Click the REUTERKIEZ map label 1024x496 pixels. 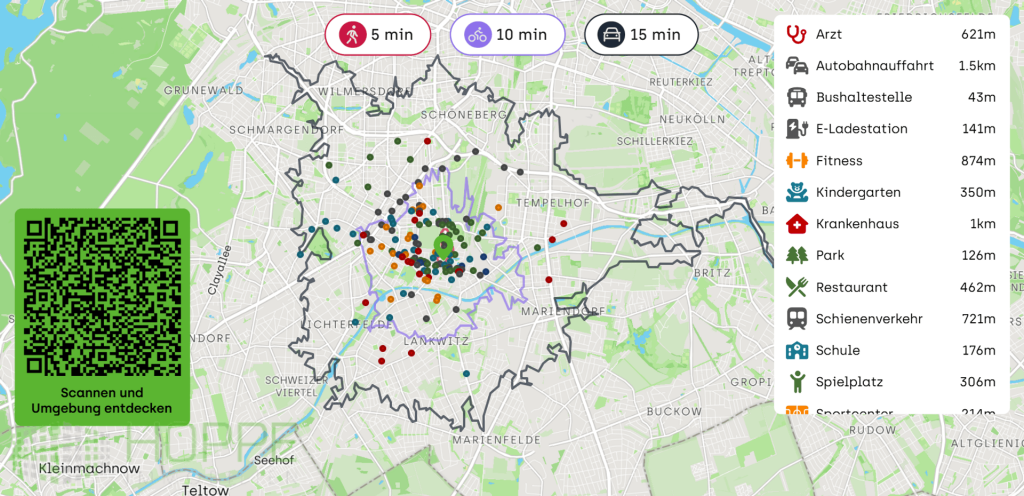(x=682, y=83)
